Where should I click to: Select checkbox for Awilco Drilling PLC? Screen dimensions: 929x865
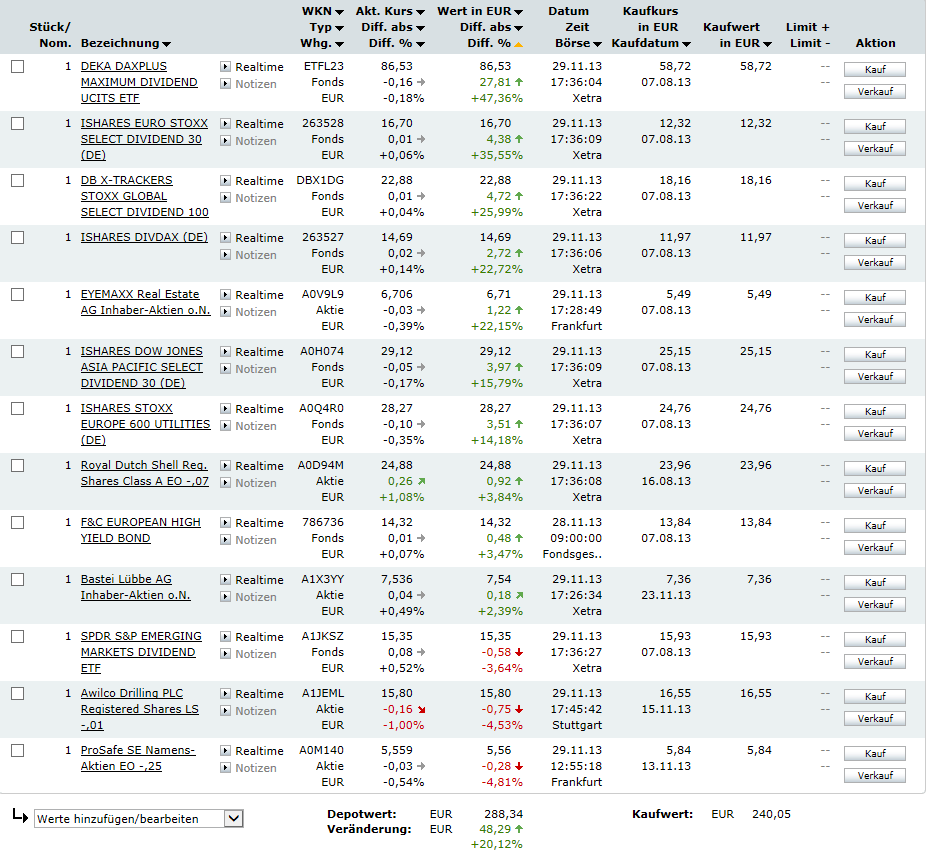tap(18, 693)
